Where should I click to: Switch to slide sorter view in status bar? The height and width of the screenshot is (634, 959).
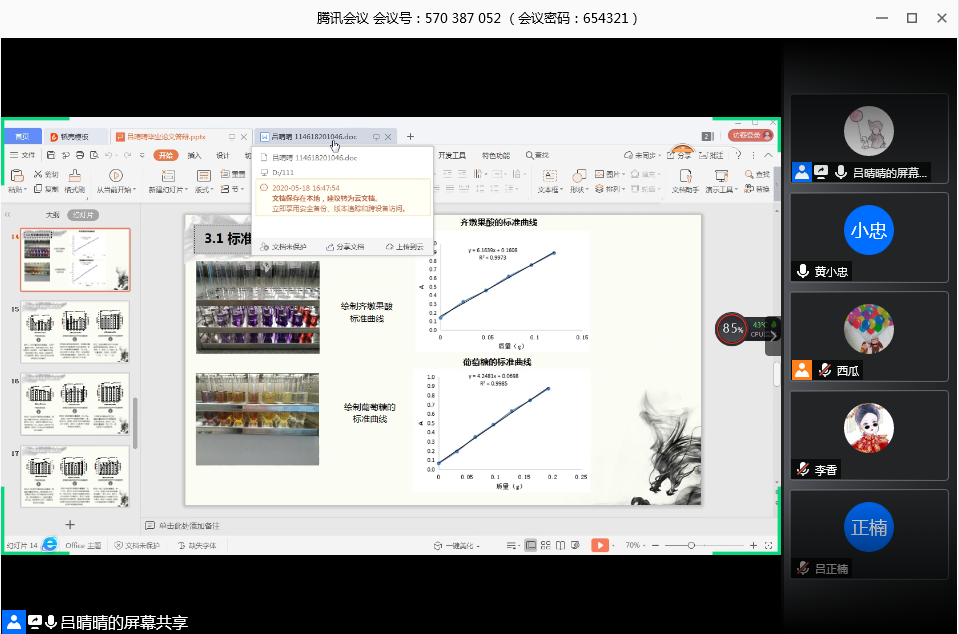pyautogui.click(x=548, y=545)
